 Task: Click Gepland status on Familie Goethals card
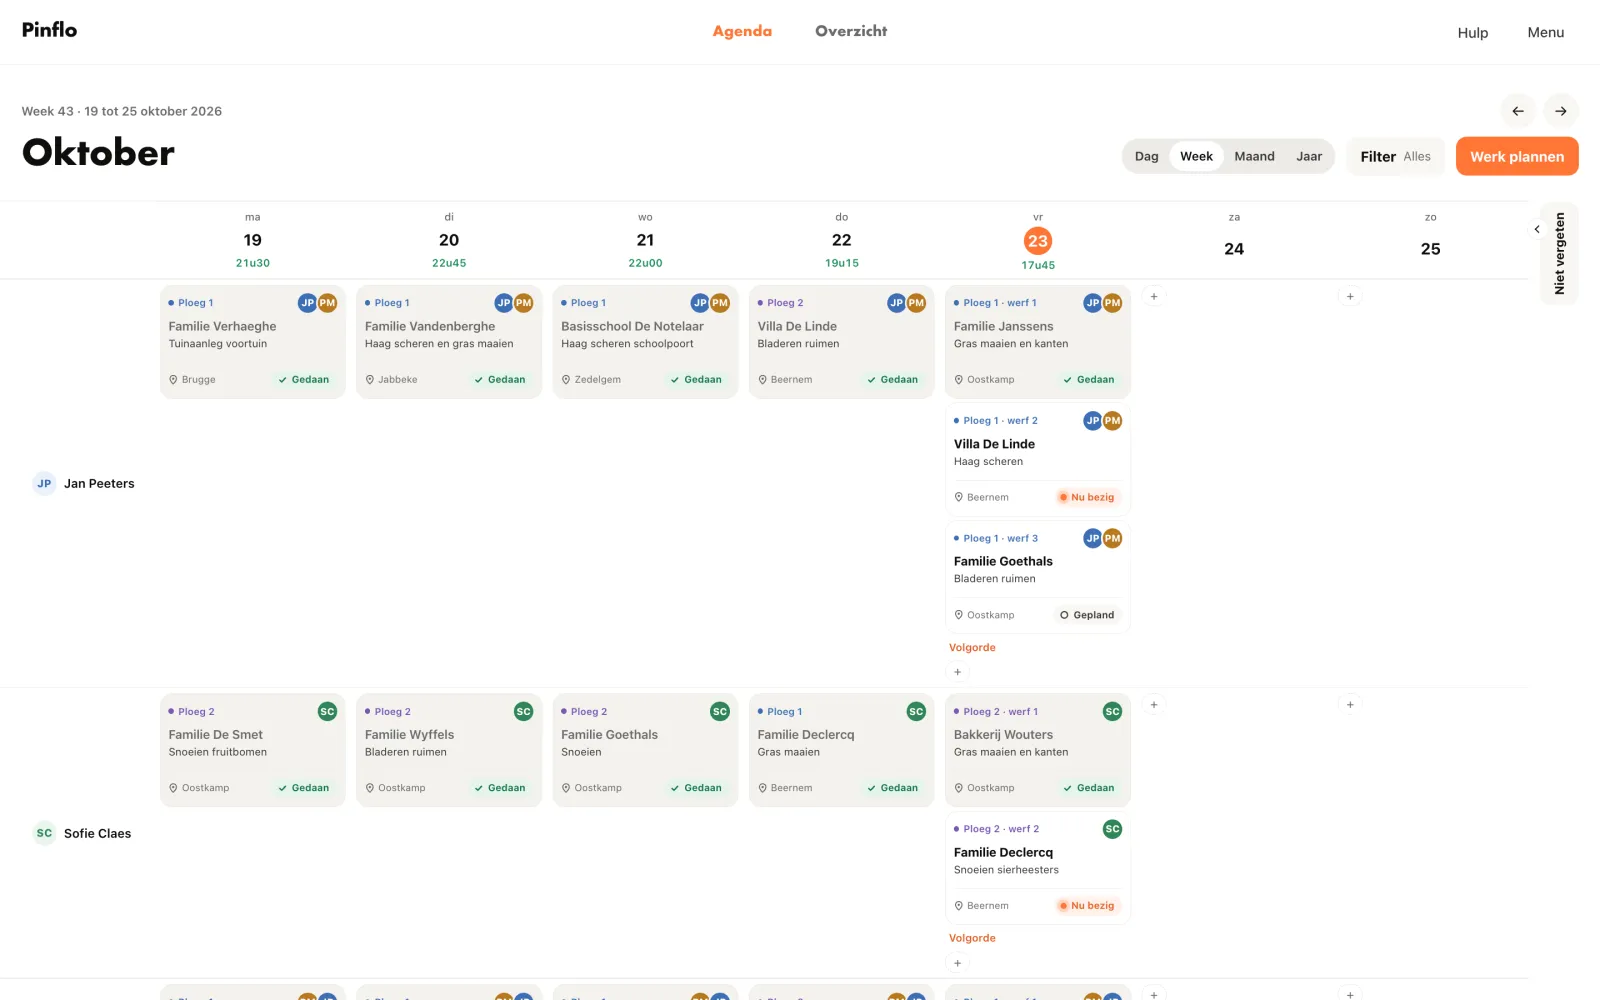[1087, 615]
